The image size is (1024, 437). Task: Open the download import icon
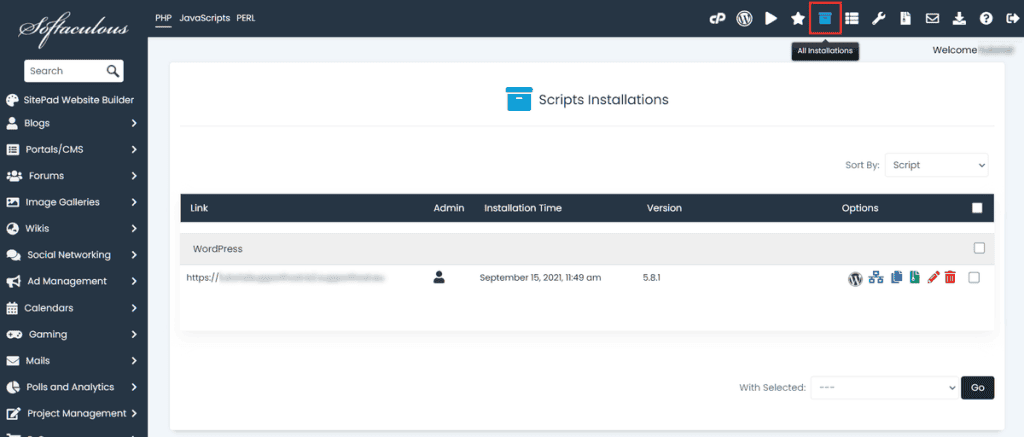(x=959, y=18)
